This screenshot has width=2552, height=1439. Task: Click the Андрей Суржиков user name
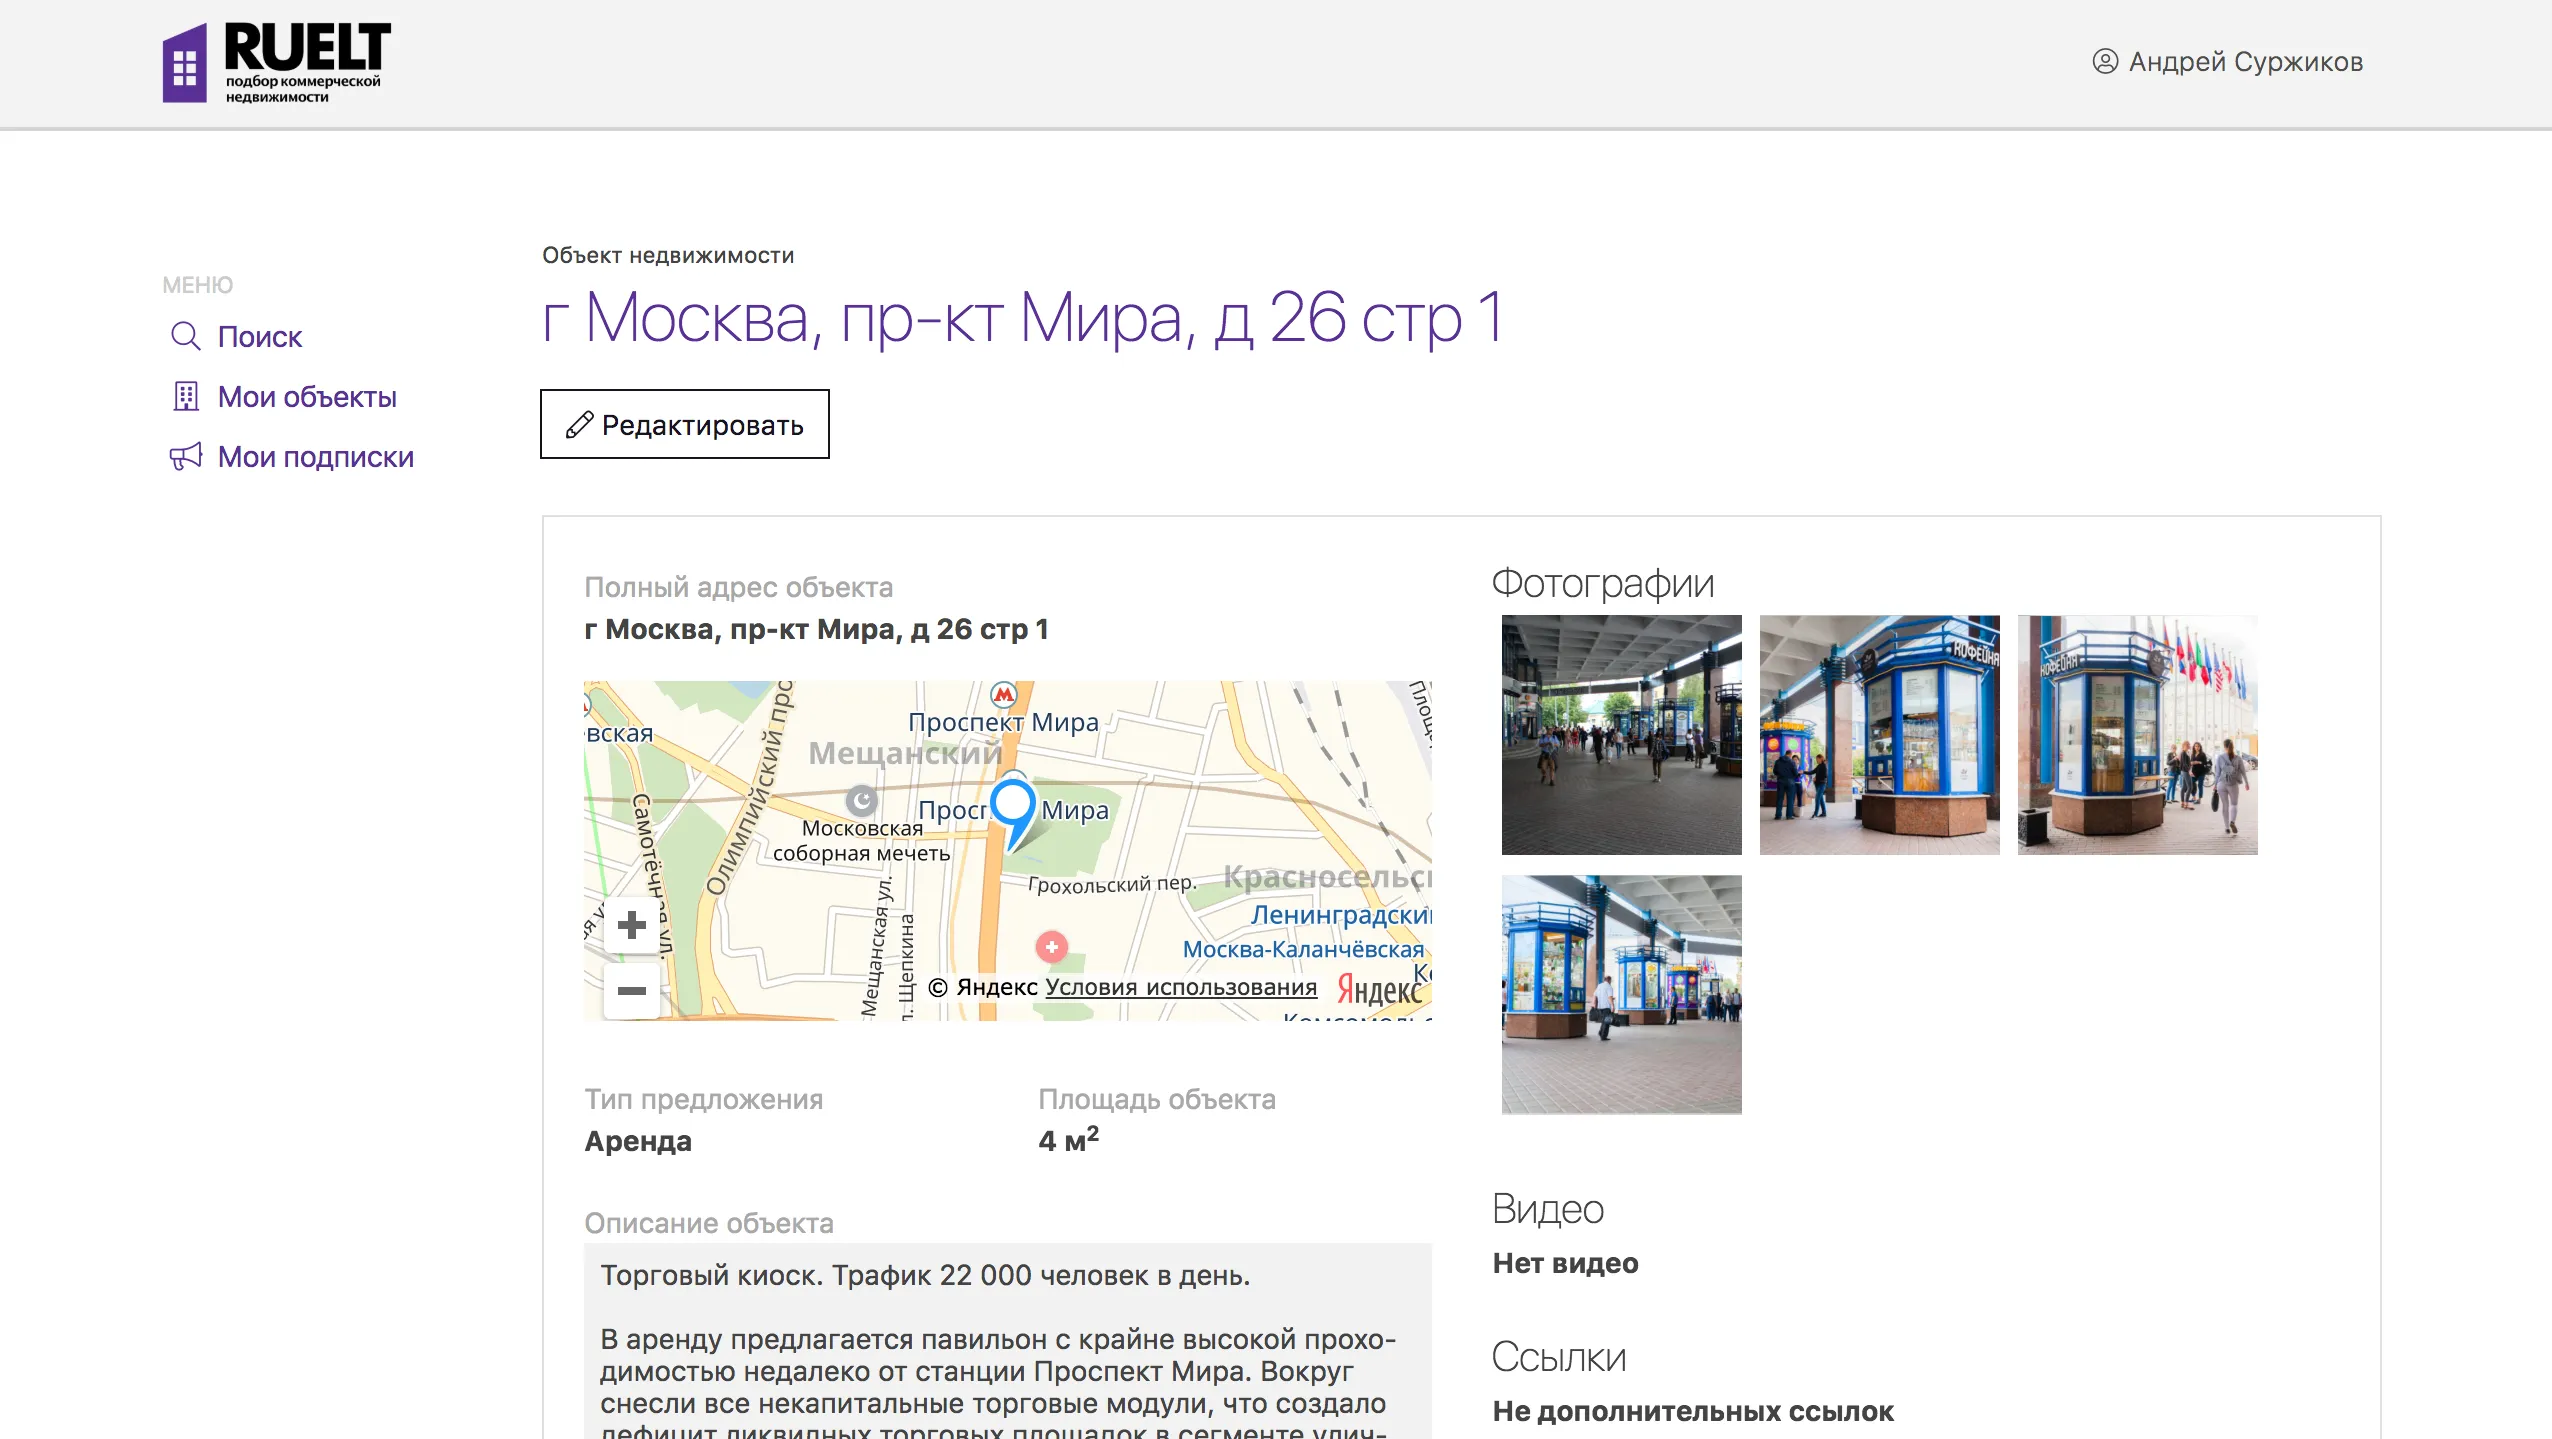tap(2245, 62)
